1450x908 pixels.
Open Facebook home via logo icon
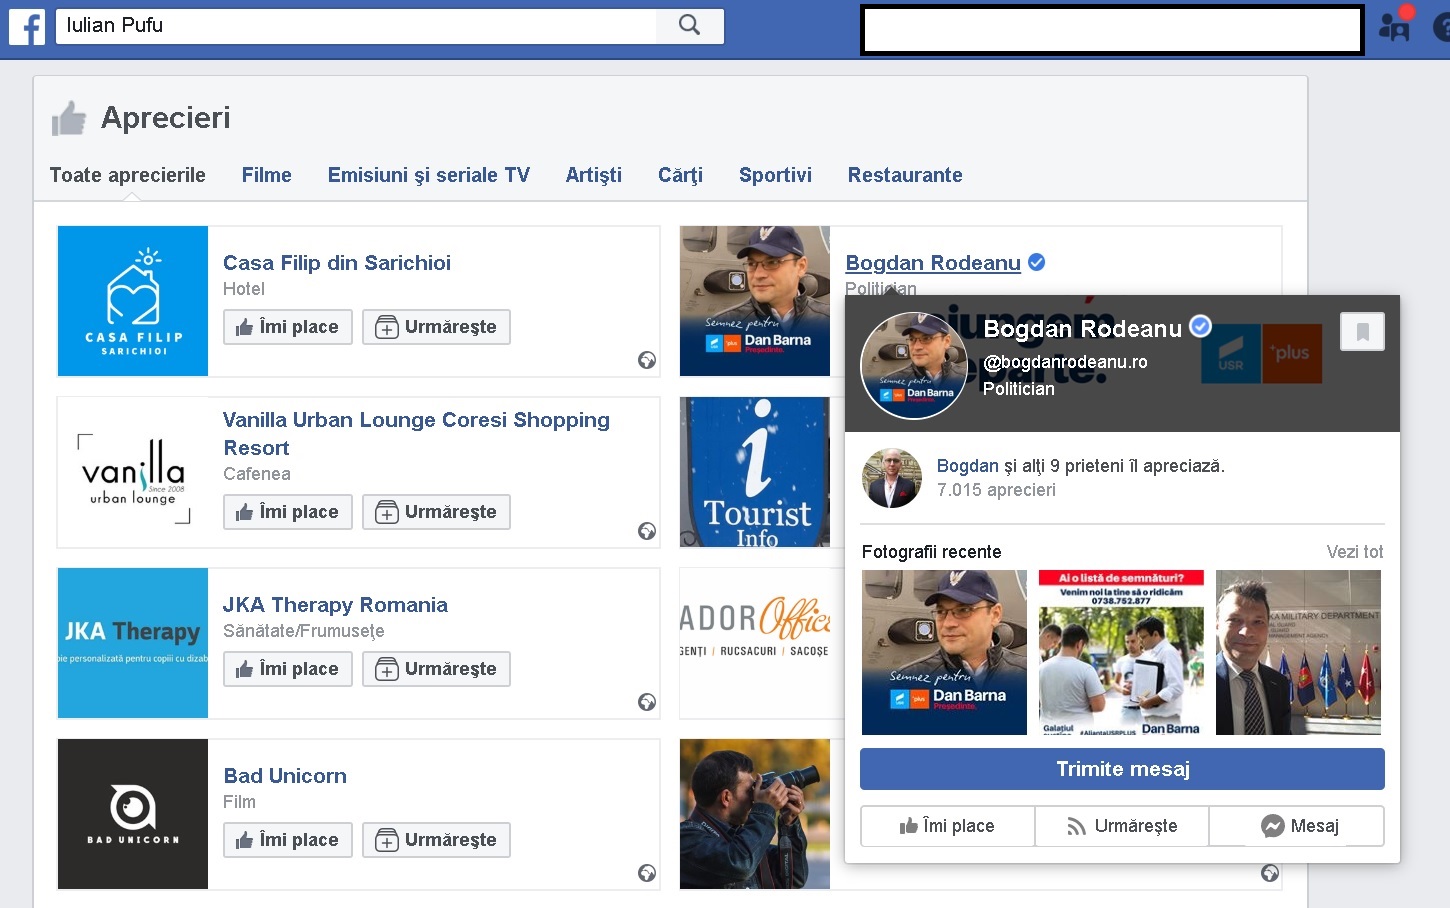point(27,27)
